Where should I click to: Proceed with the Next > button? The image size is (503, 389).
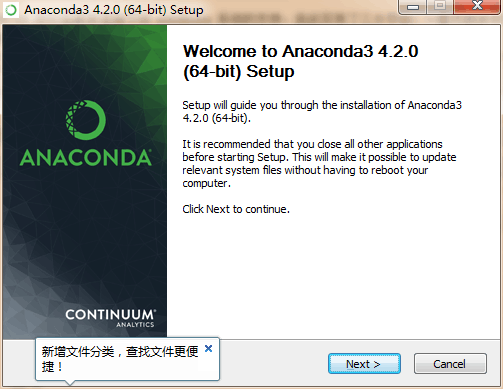(364, 364)
